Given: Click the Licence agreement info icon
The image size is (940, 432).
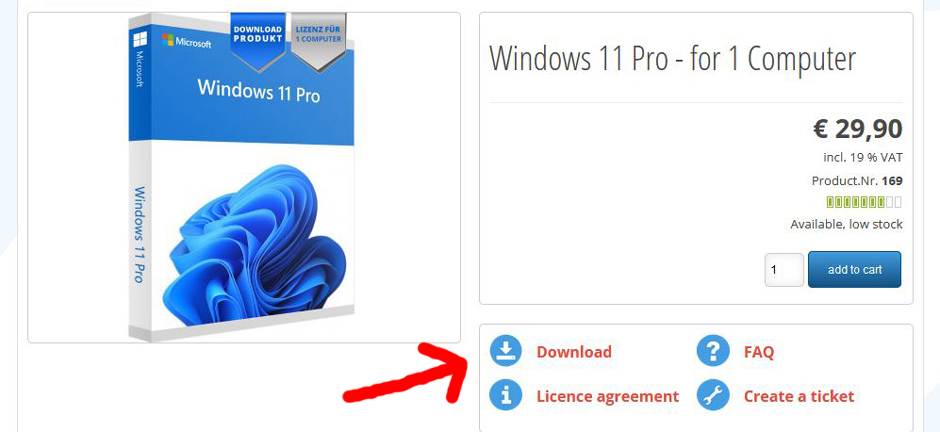Looking at the screenshot, I should (506, 395).
